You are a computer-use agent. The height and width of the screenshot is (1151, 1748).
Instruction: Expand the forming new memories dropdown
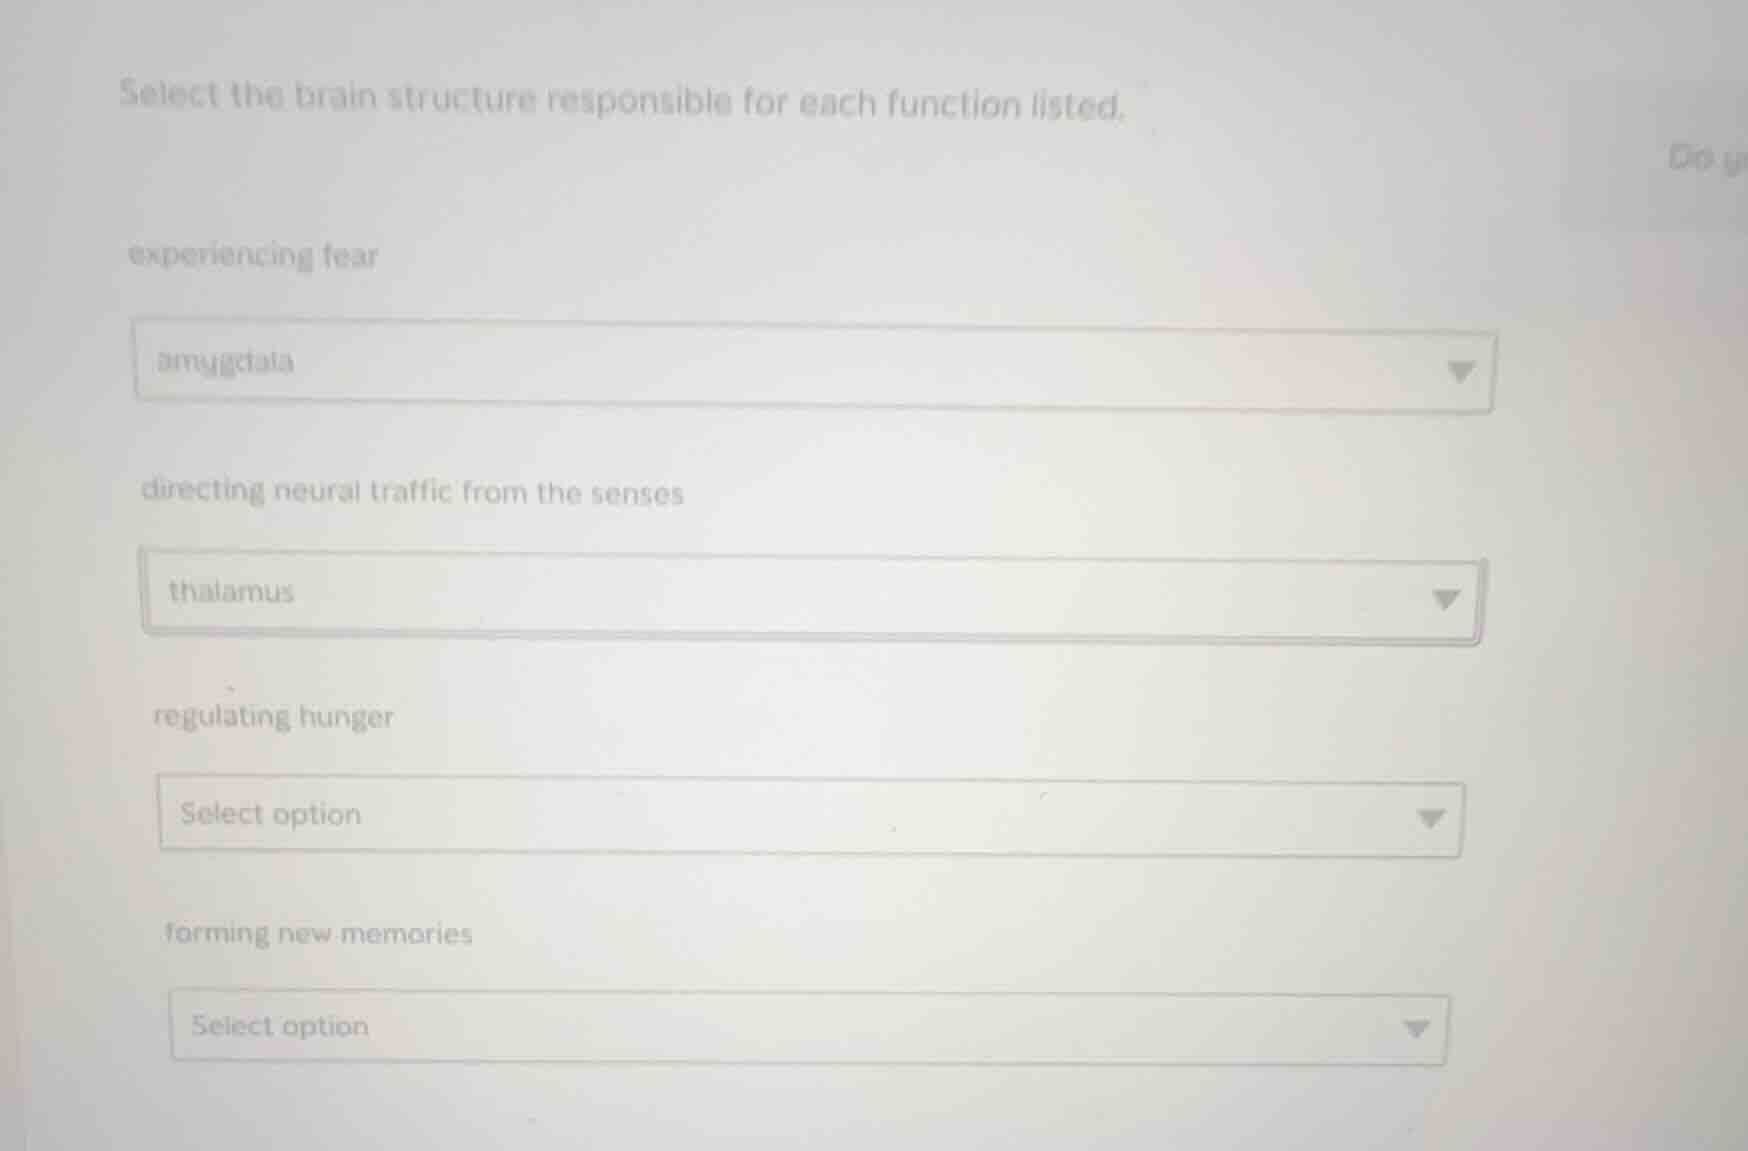pyautogui.click(x=808, y=1027)
